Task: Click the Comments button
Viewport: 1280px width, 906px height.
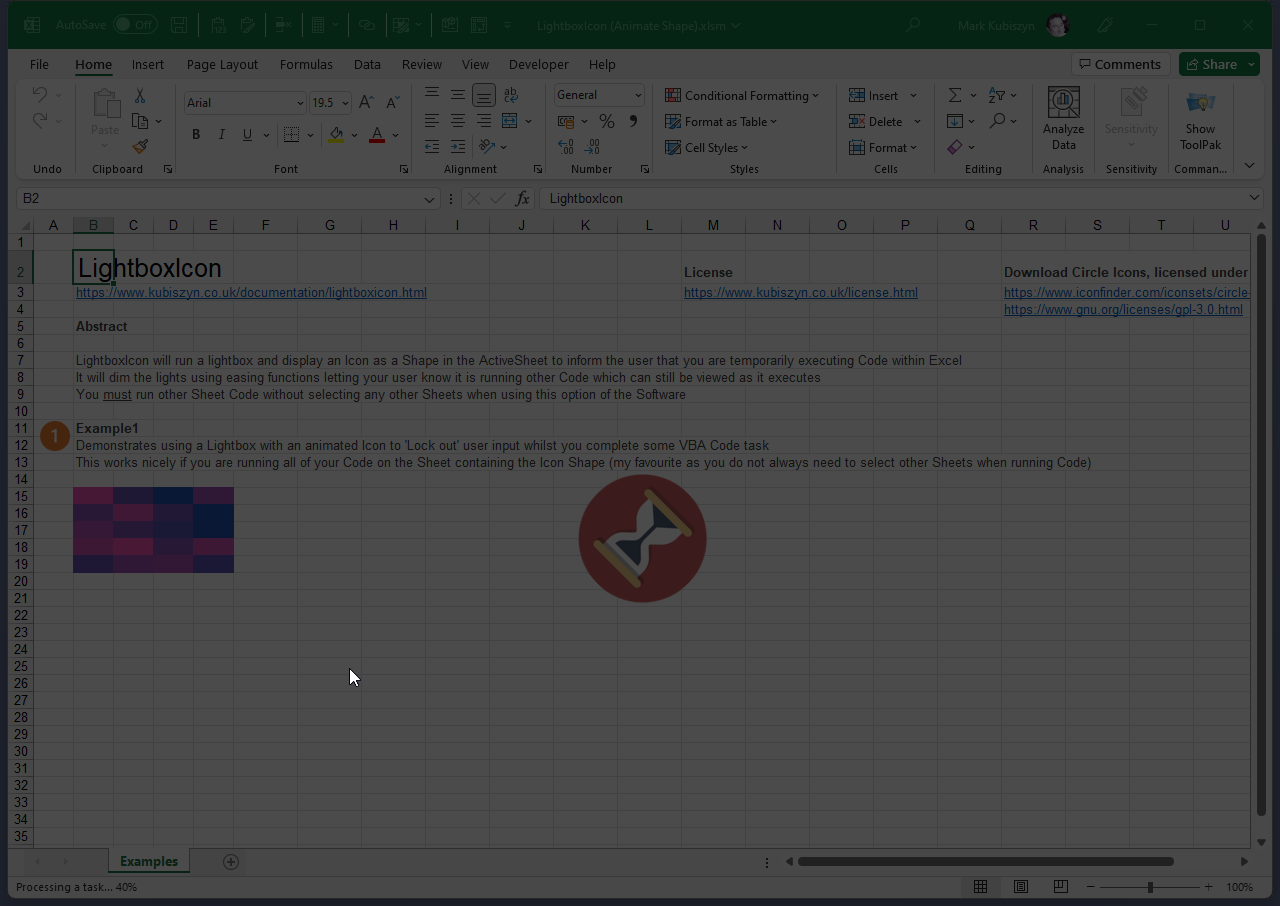Action: [1119, 64]
